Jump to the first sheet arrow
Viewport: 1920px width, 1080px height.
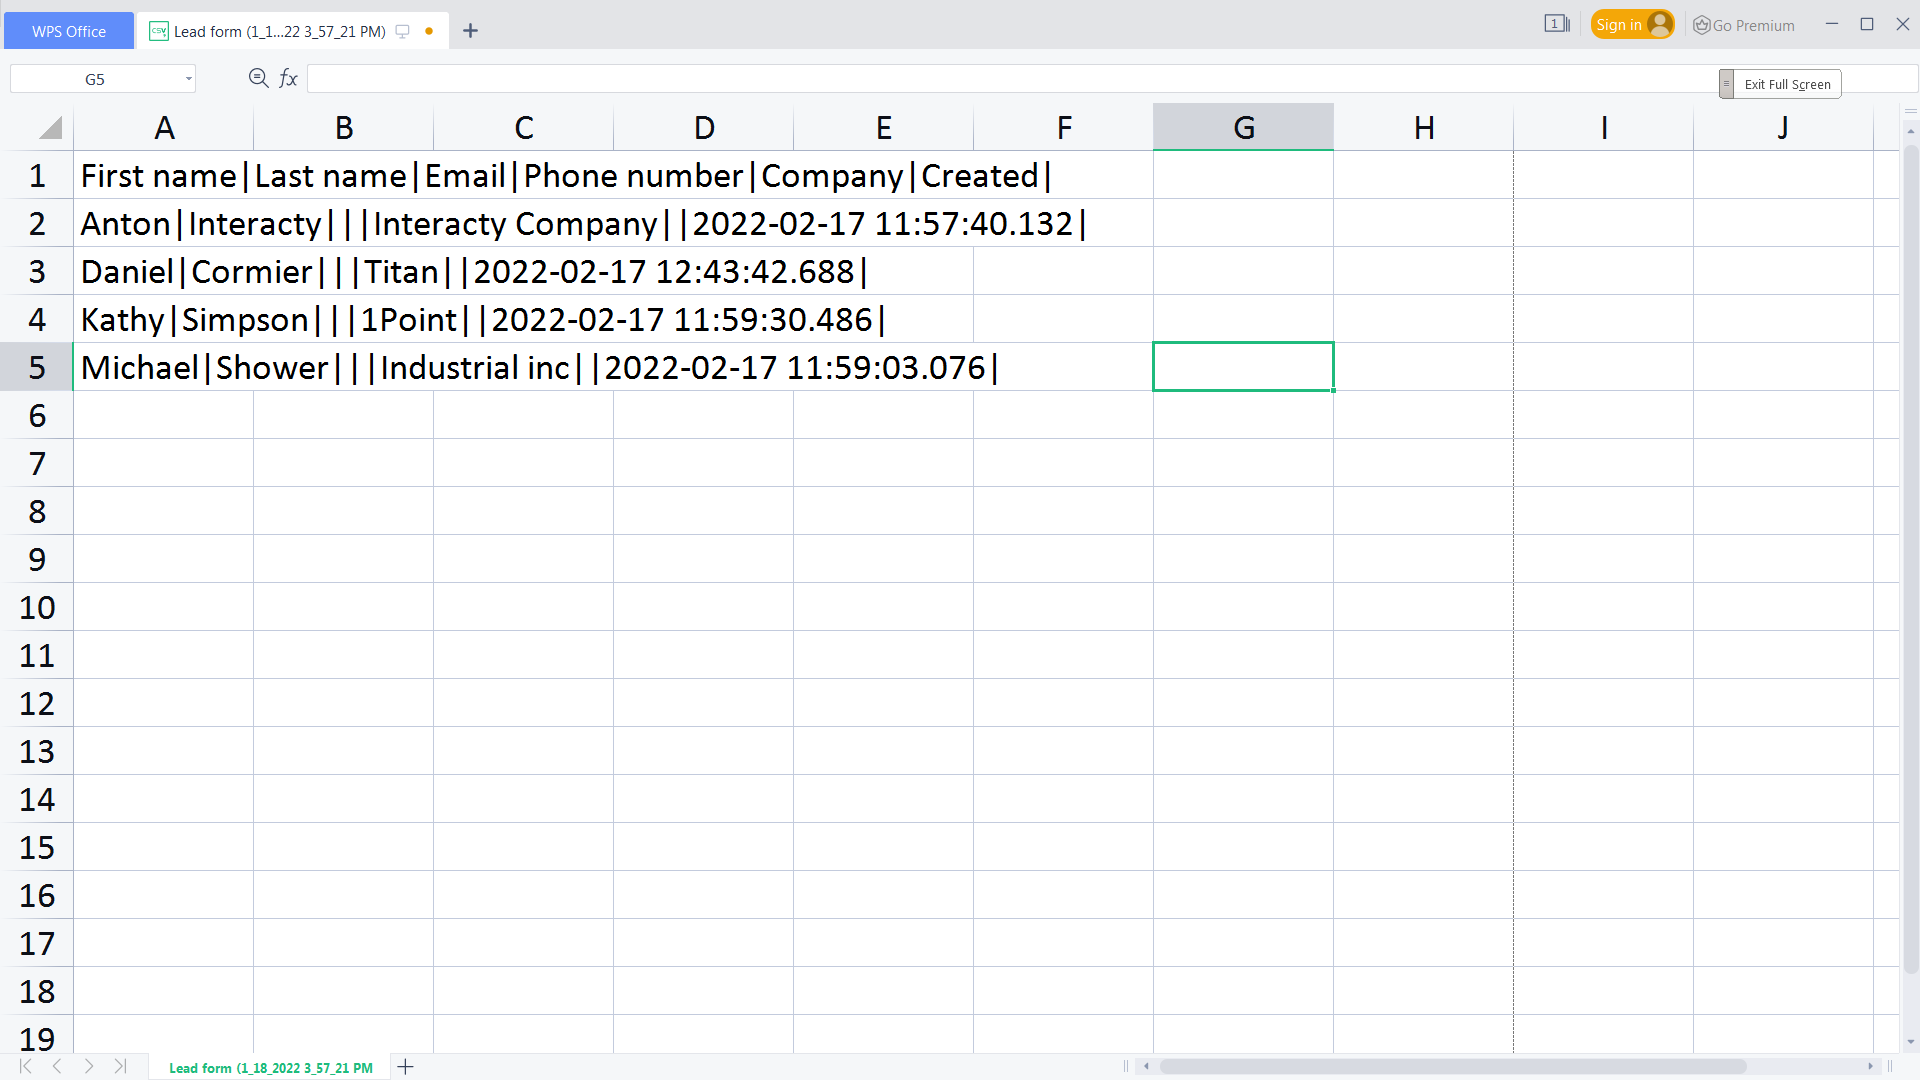click(26, 1066)
